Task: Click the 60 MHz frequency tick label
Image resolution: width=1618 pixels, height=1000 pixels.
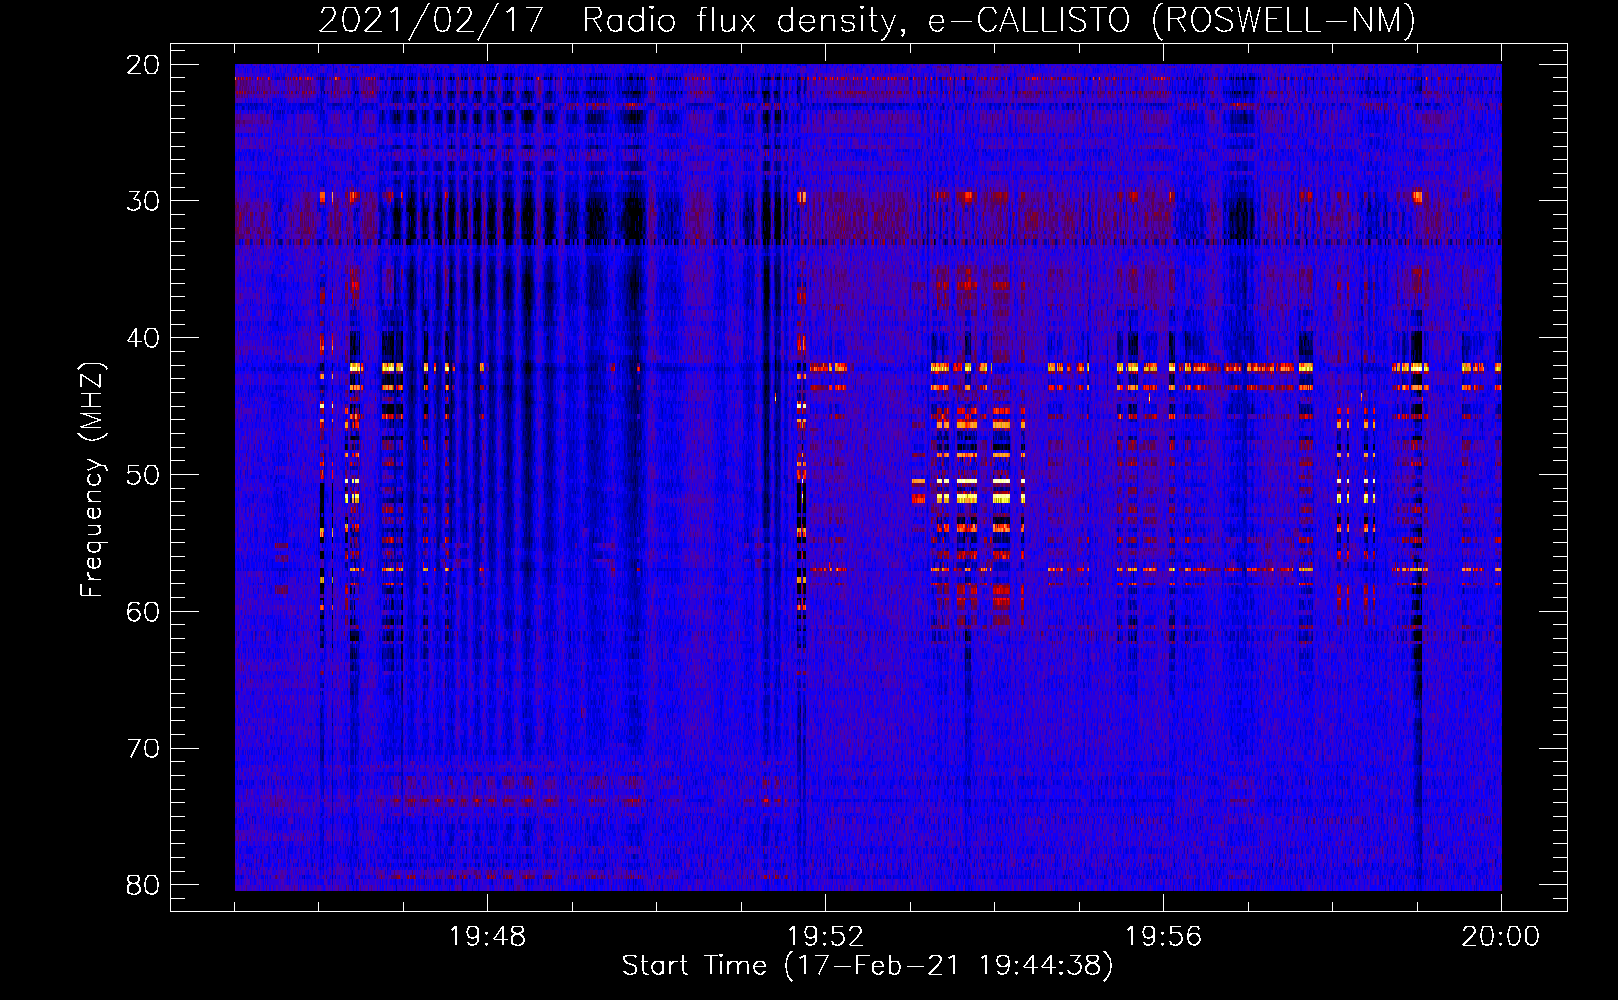Action: [x=143, y=612]
